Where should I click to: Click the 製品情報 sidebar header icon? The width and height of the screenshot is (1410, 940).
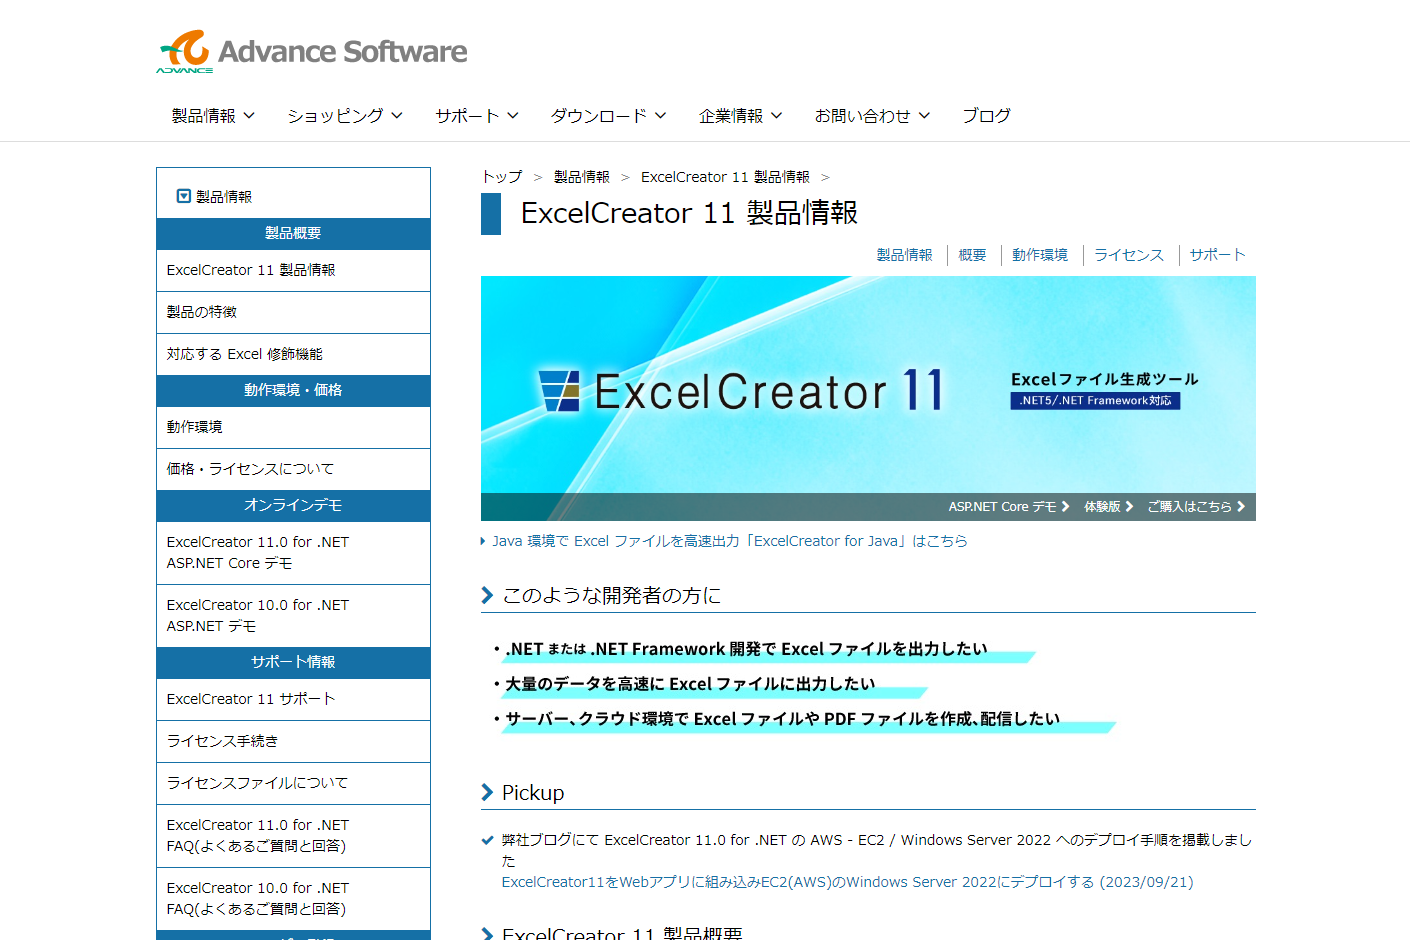click(x=184, y=196)
